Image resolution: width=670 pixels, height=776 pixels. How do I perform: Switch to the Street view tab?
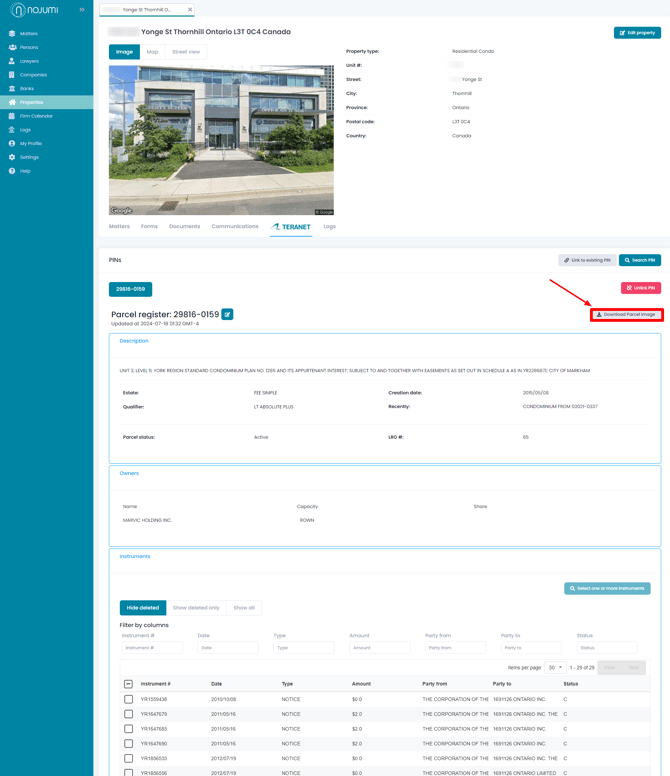coord(186,52)
